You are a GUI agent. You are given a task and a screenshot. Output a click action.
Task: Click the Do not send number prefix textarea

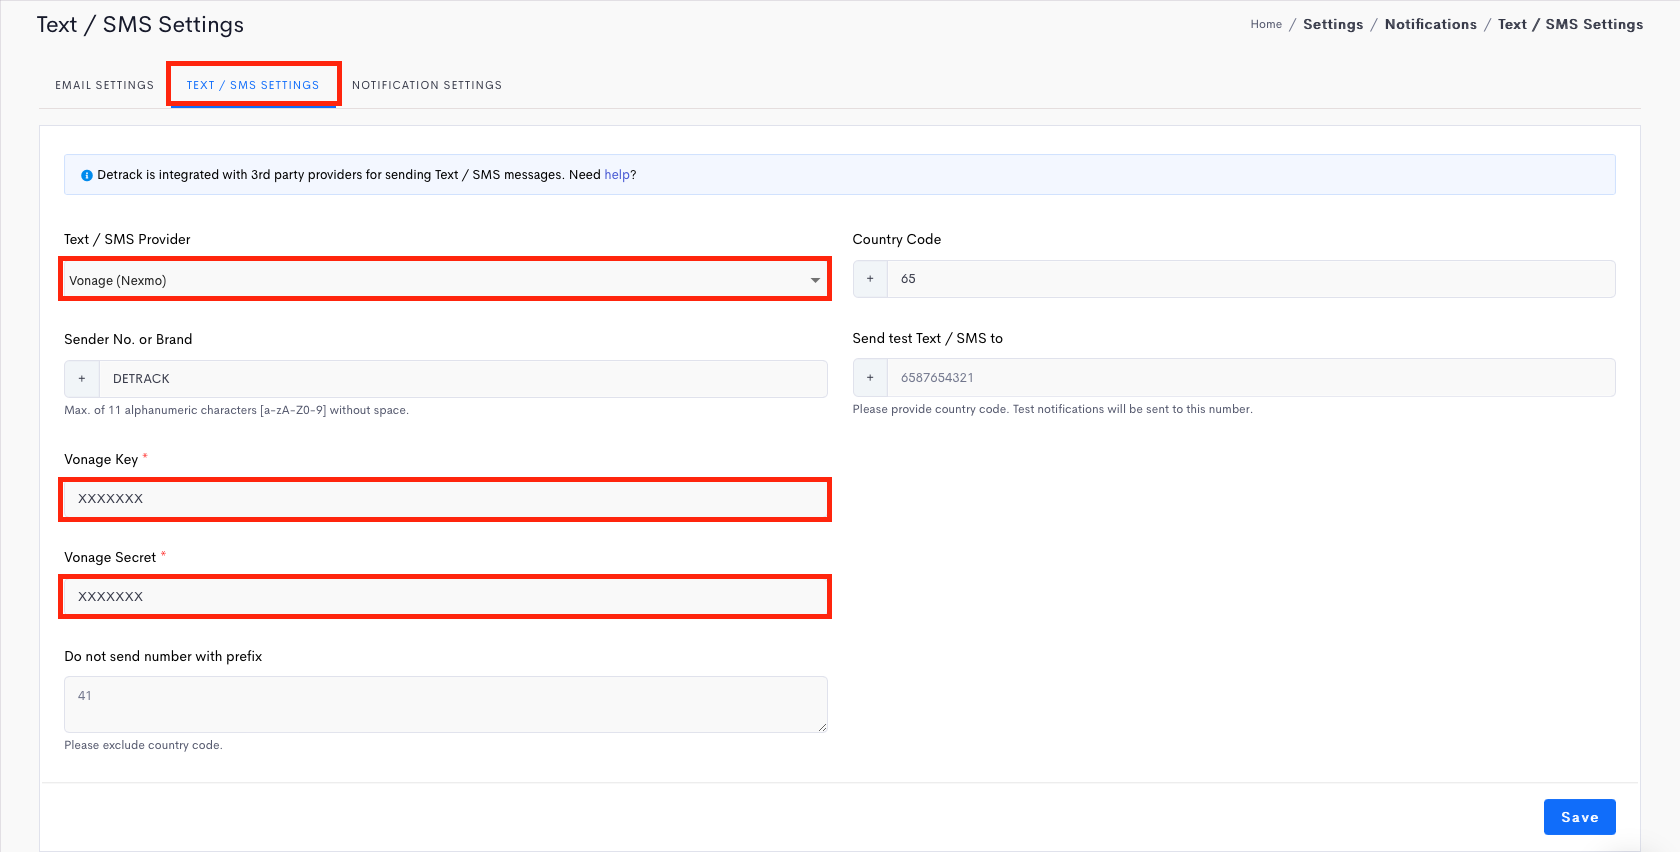tap(445, 704)
